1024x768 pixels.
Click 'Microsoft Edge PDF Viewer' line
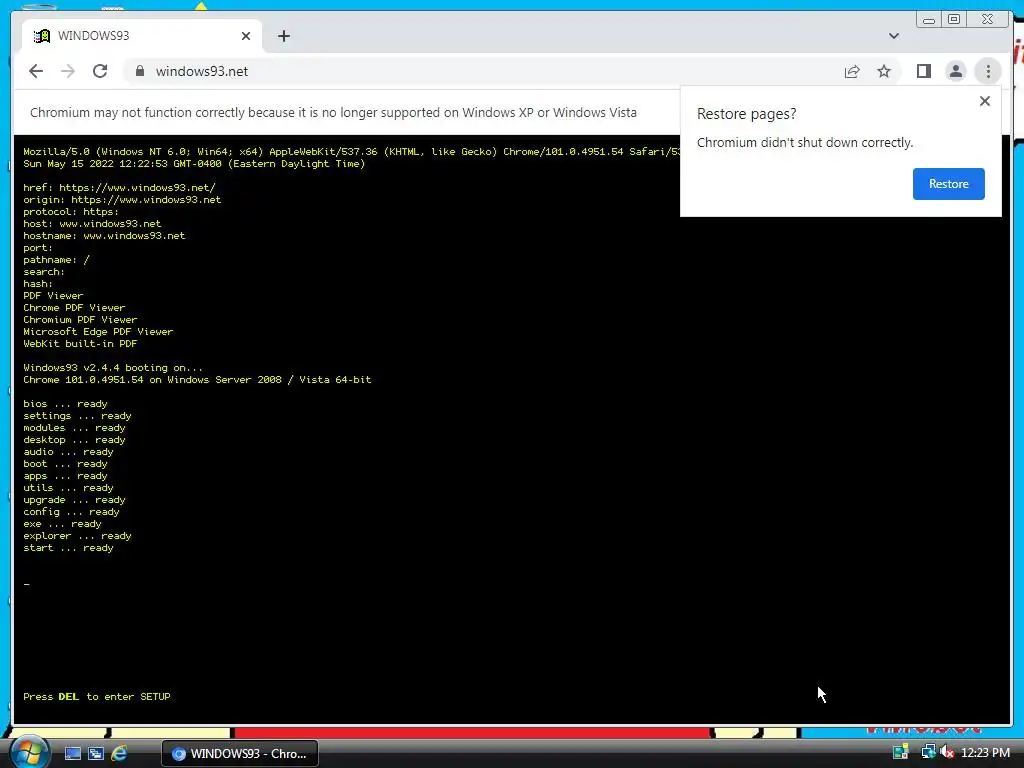[98, 332]
